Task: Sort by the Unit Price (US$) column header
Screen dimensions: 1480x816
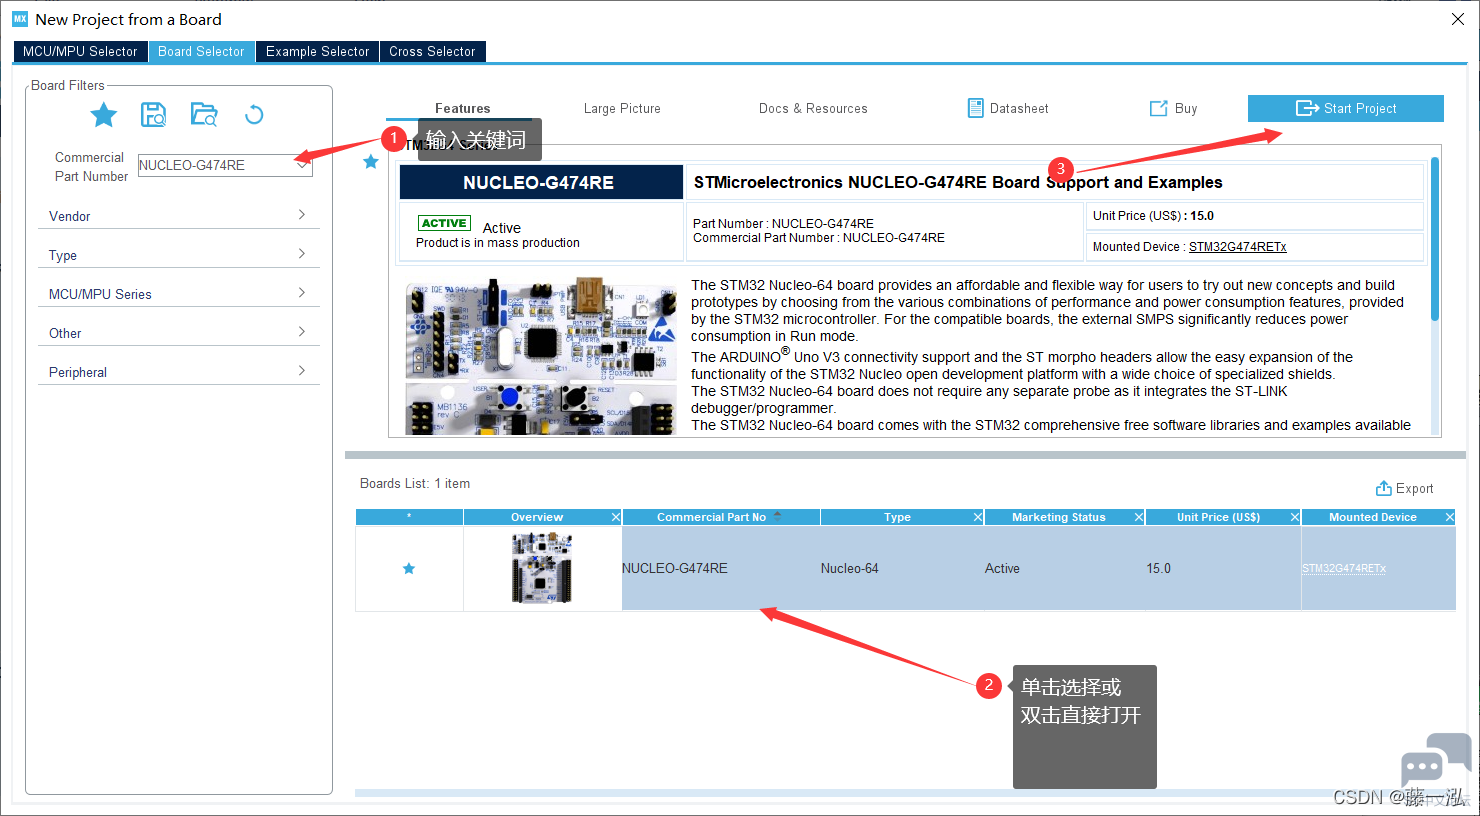Action: click(1218, 517)
